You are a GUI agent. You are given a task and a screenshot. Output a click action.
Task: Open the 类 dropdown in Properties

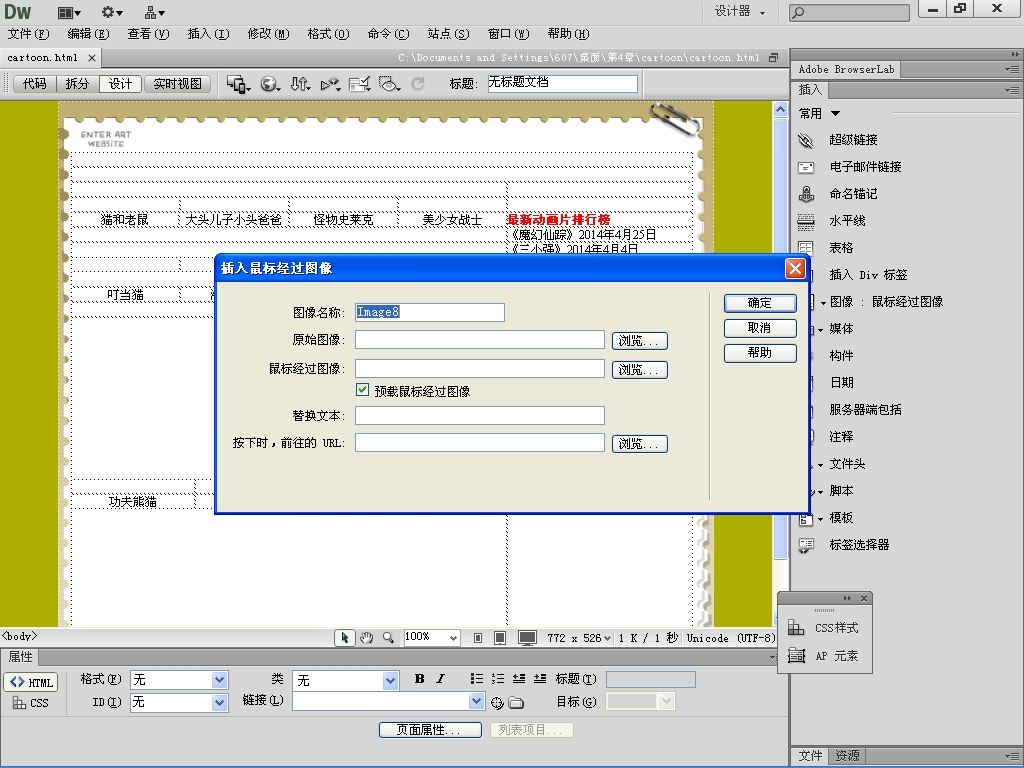[x=391, y=680]
